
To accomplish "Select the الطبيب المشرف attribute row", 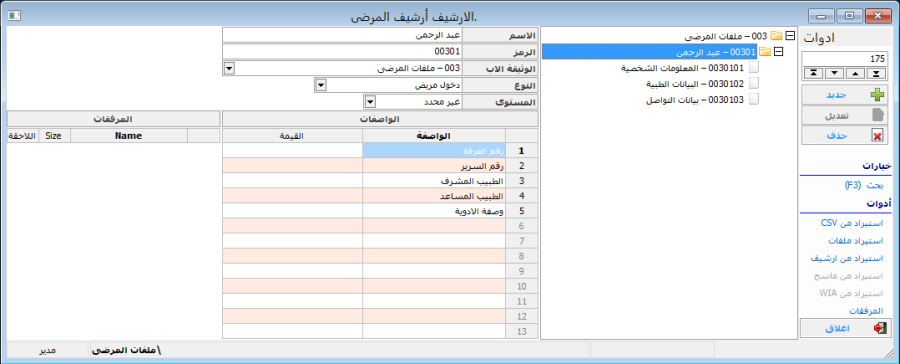I will [380, 181].
